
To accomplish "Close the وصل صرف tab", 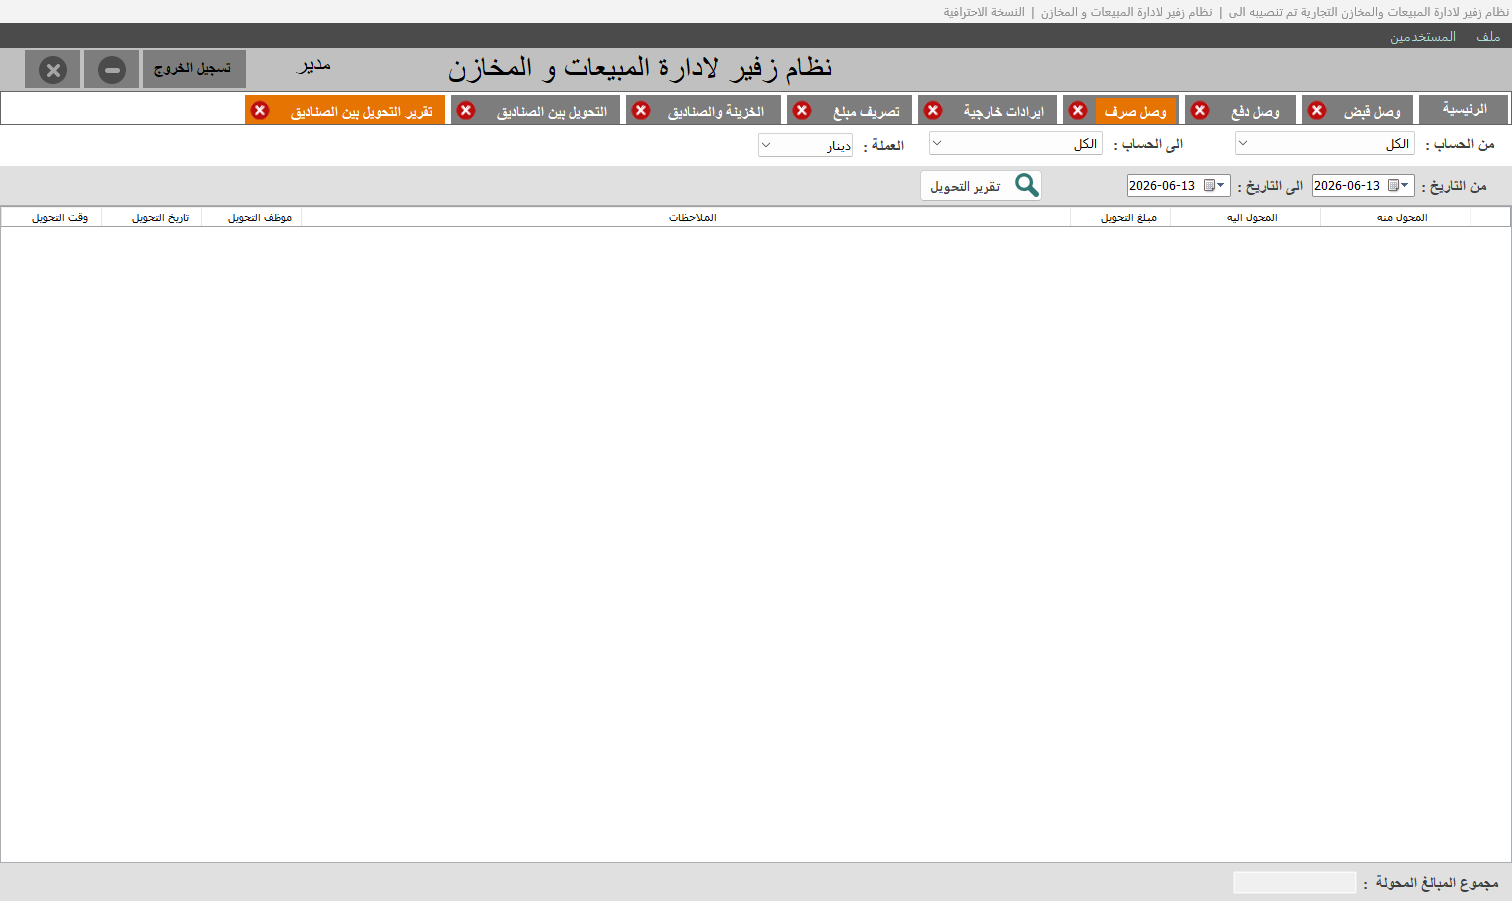I will point(1078,110).
